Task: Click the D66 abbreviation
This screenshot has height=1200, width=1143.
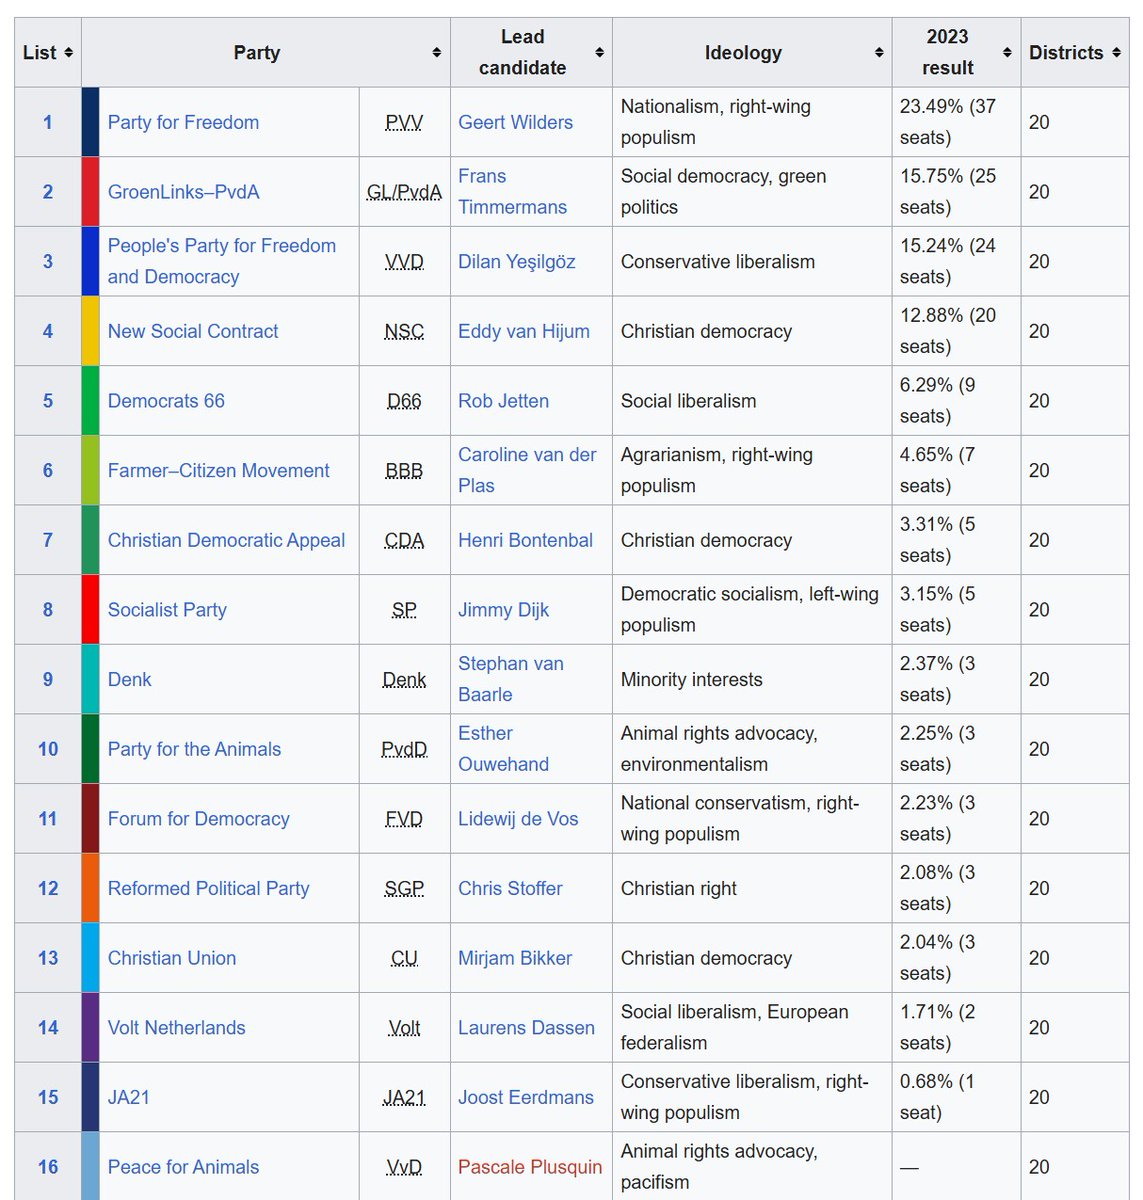Action: (404, 401)
